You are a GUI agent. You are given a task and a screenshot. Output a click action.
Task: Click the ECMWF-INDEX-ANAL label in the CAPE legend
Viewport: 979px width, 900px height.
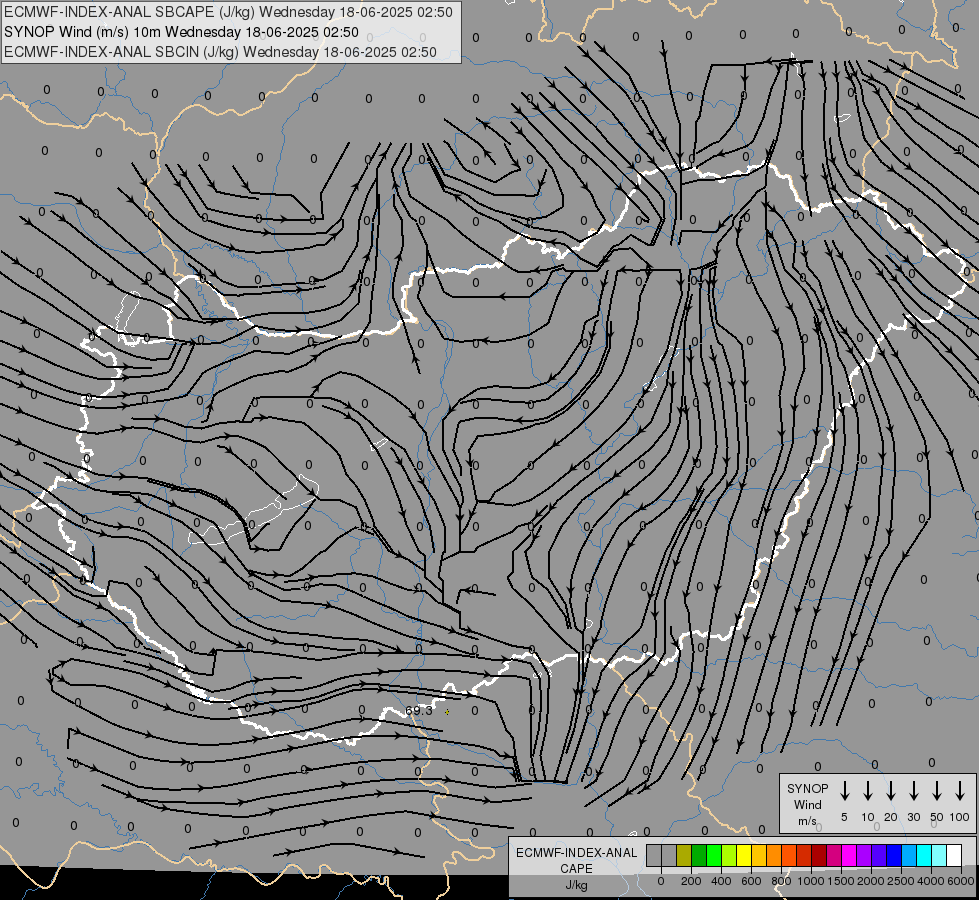click(x=576, y=853)
